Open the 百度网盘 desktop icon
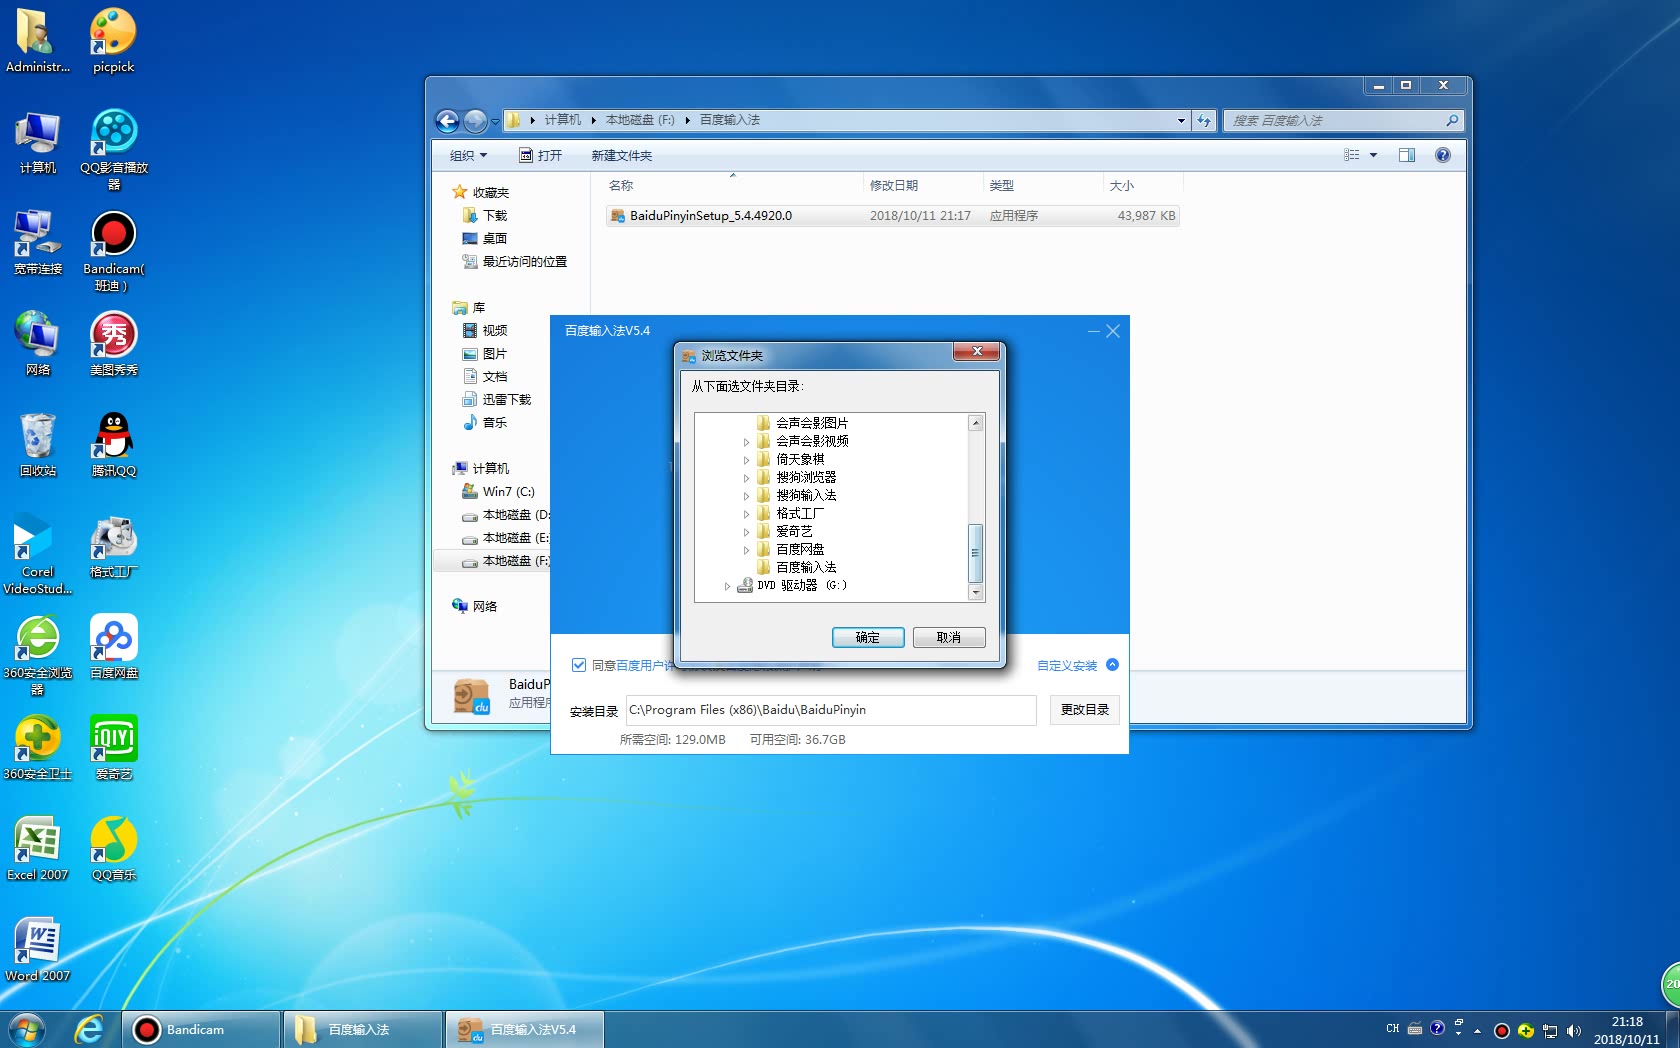This screenshot has width=1680, height=1048. [113, 647]
